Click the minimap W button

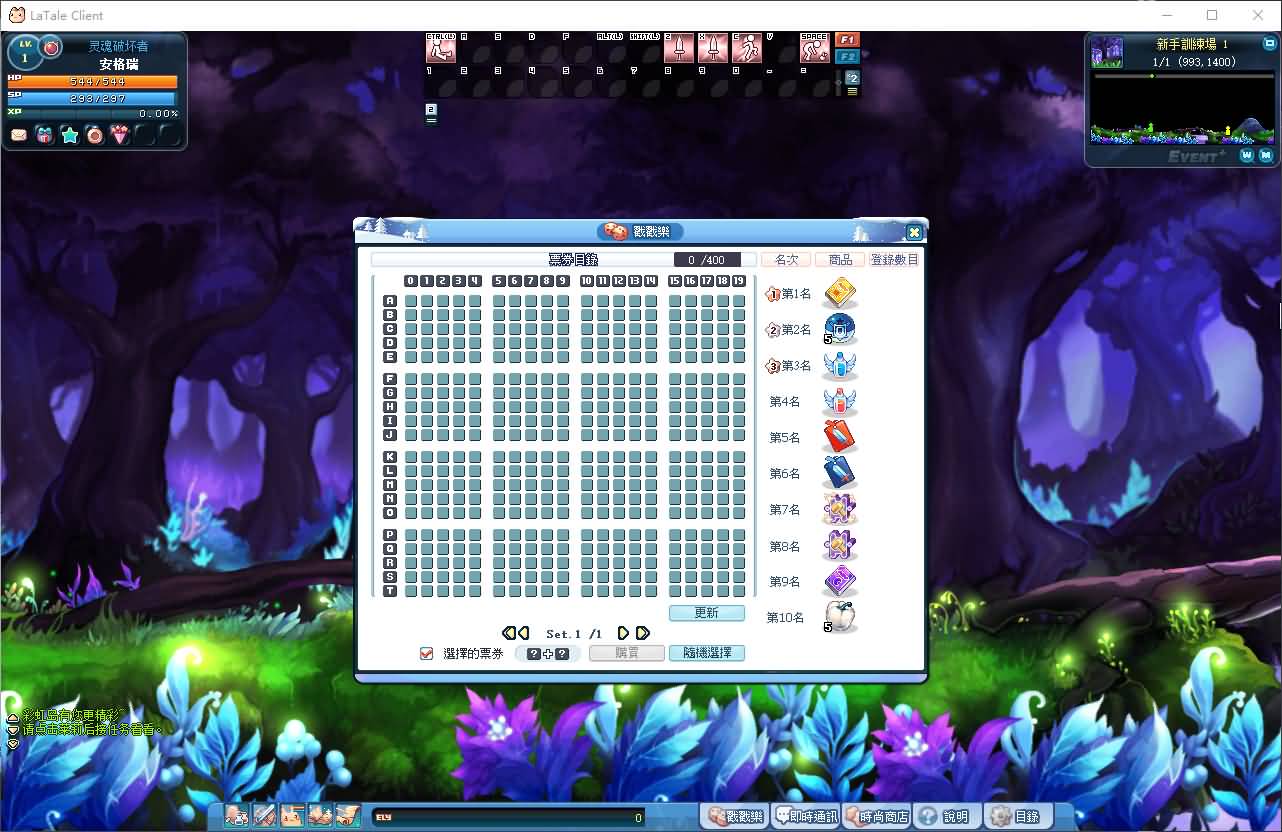(x=1247, y=155)
